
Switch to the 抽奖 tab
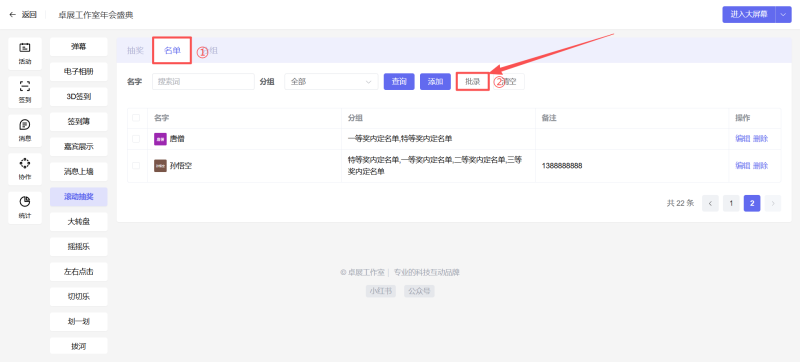coord(135,50)
